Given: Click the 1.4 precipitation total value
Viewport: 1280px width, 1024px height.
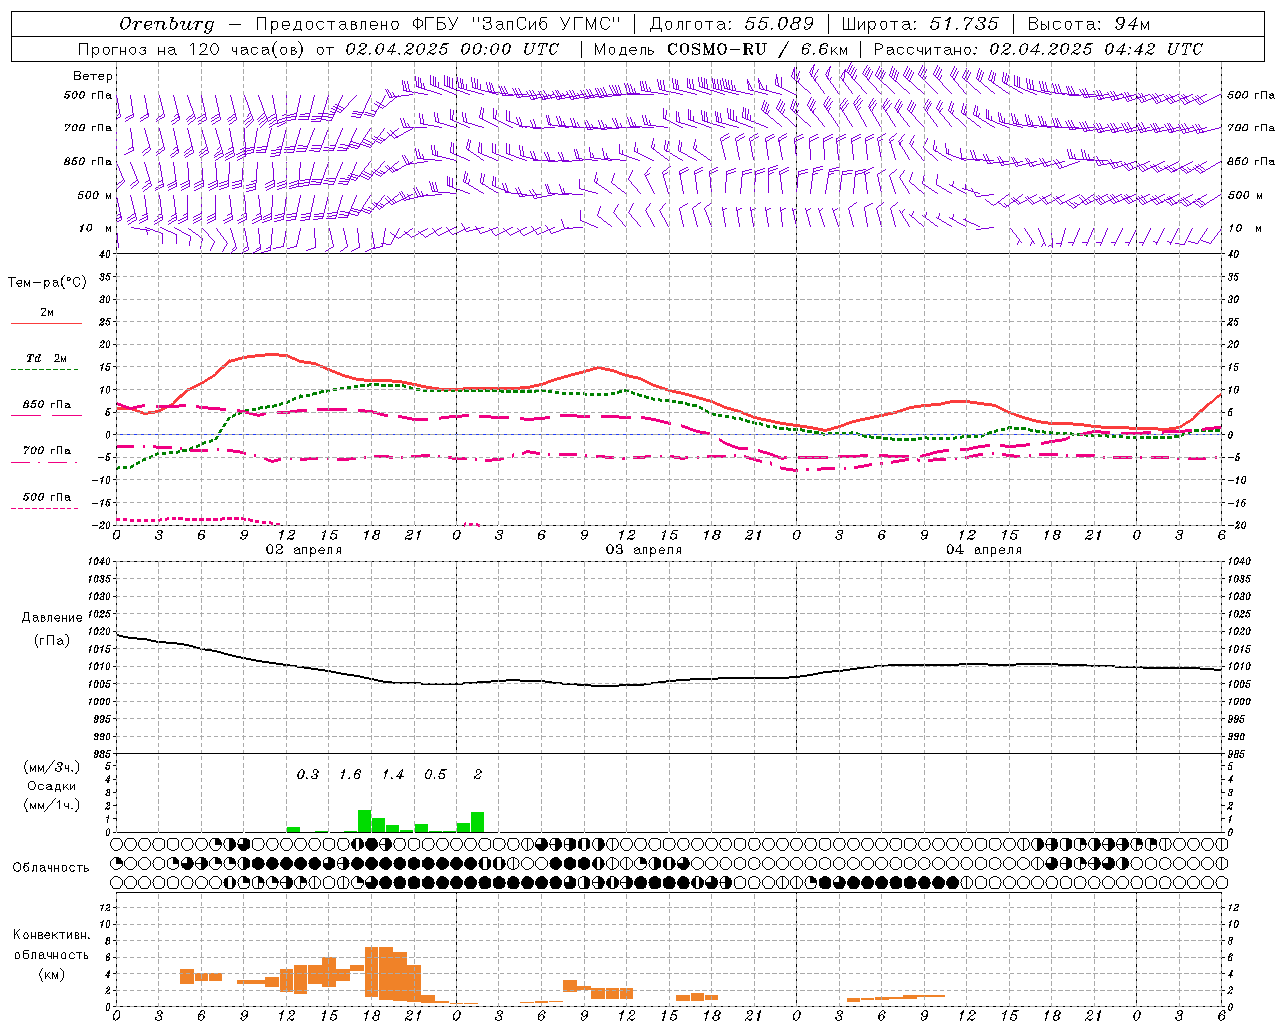Looking at the screenshot, I should 393,775.
